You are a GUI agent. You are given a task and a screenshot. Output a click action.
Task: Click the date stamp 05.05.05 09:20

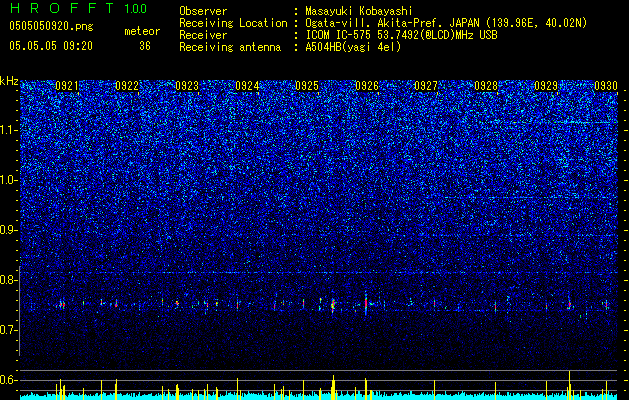(51, 46)
